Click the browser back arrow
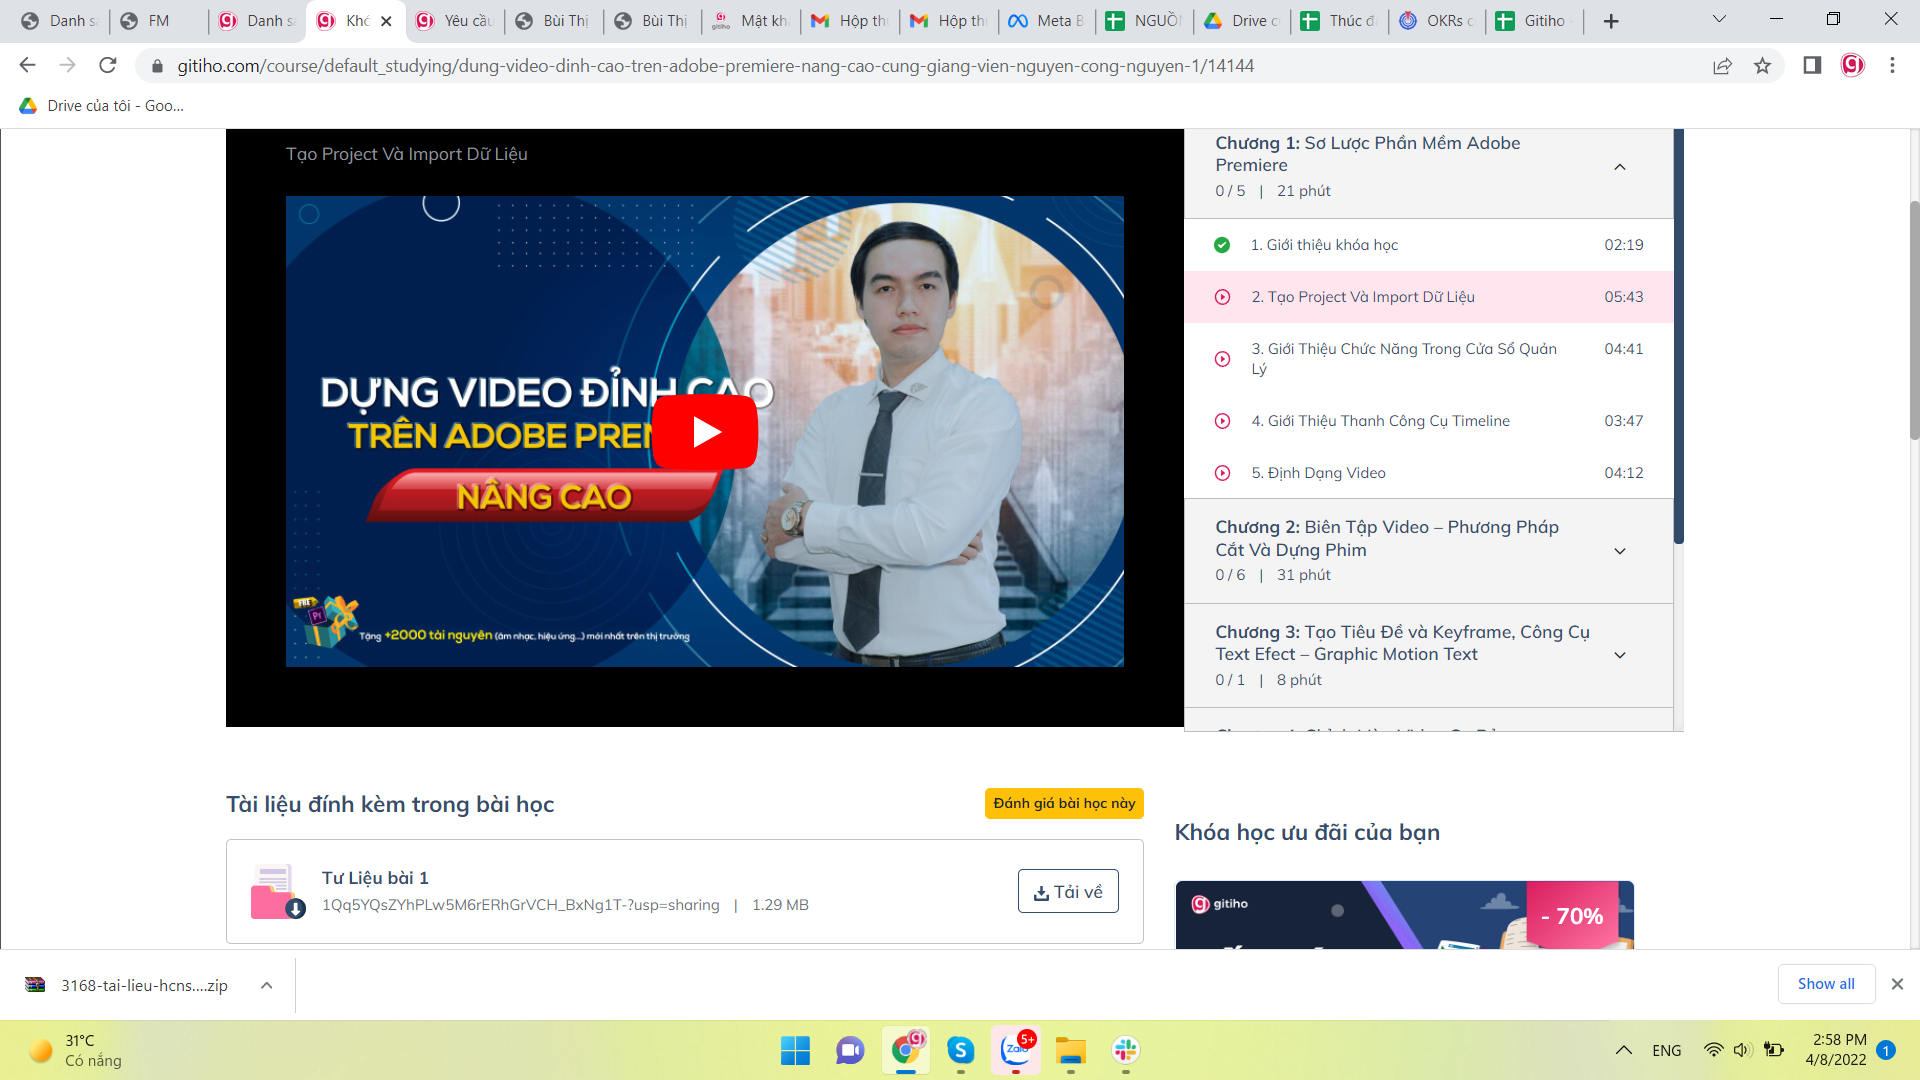Screen dimensions: 1920x1080 pos(27,65)
